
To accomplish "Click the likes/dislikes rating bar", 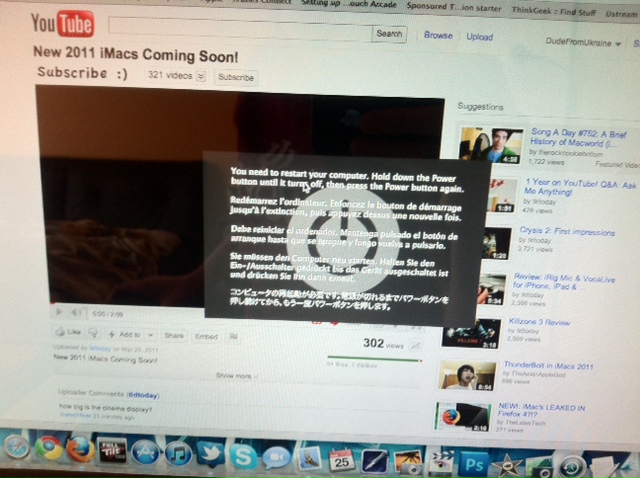I will point(374,360).
